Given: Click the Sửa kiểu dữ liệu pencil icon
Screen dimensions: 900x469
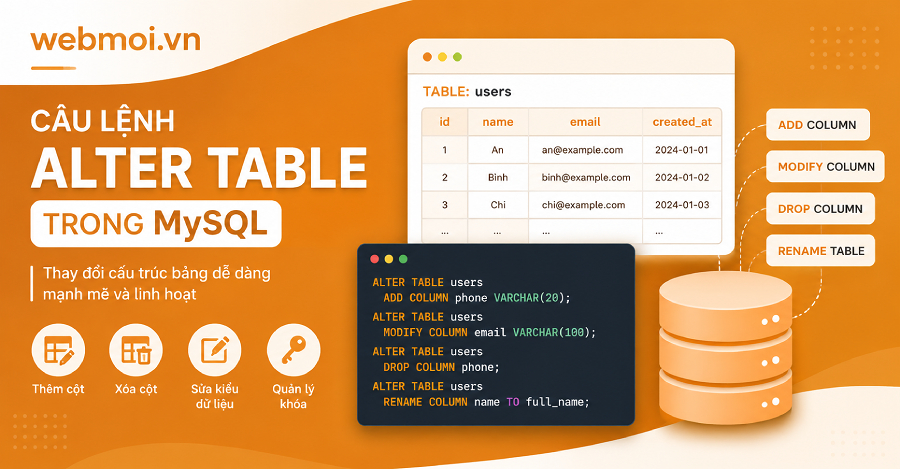Looking at the screenshot, I should 215,350.
